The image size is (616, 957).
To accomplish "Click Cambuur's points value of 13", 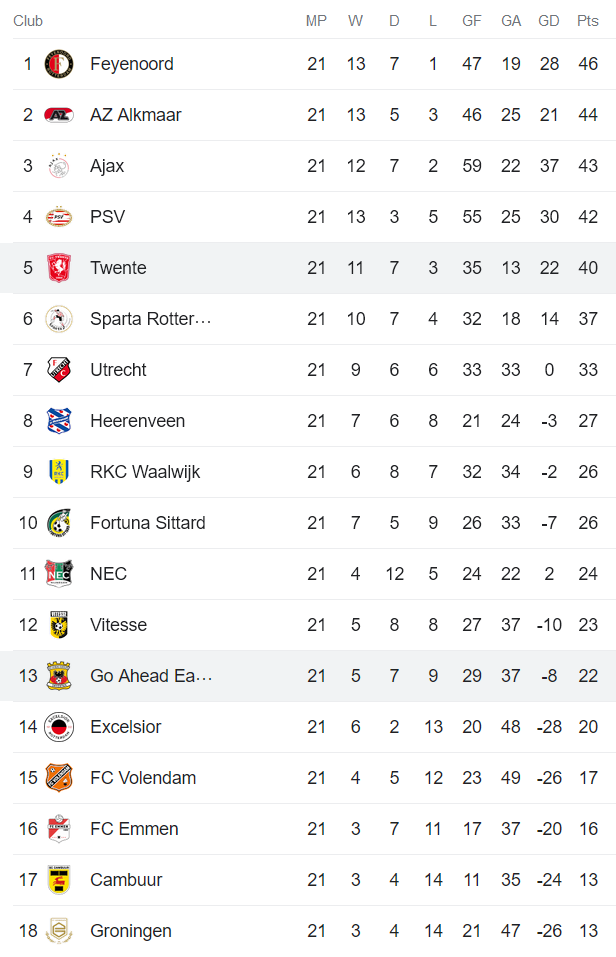I will pyautogui.click(x=588, y=880).
